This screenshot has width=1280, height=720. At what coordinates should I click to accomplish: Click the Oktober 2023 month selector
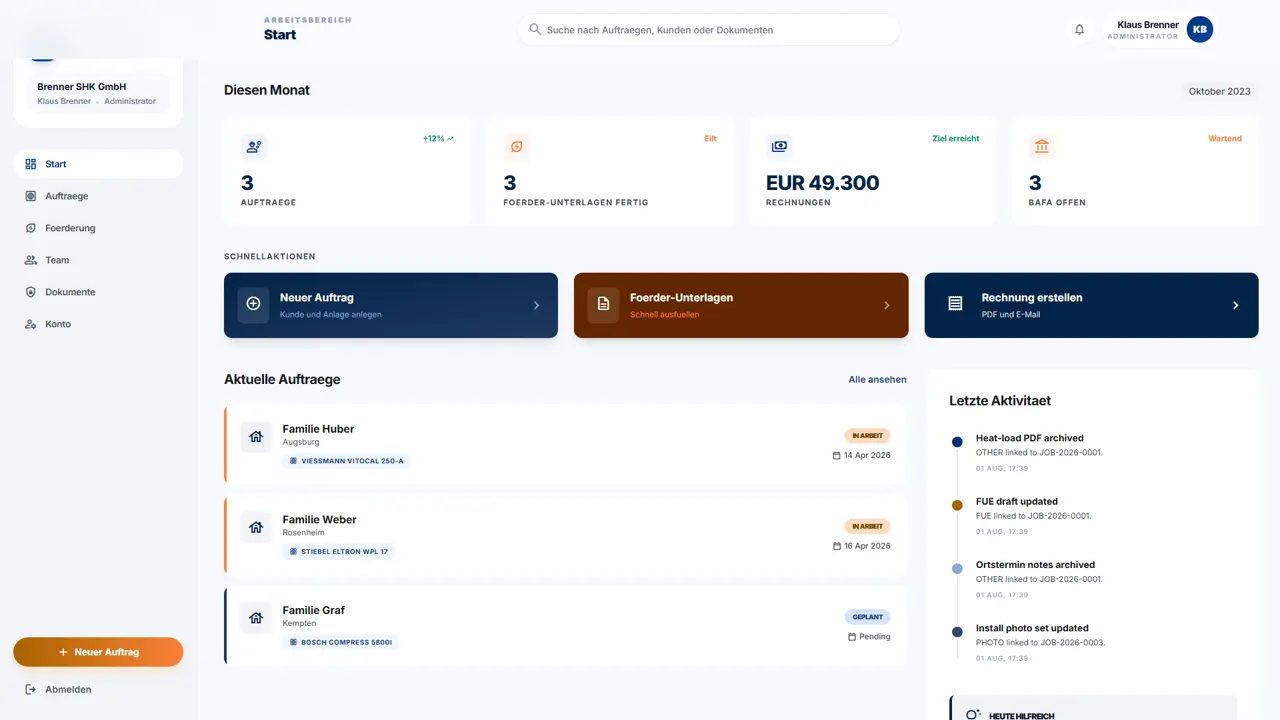pyautogui.click(x=1219, y=91)
